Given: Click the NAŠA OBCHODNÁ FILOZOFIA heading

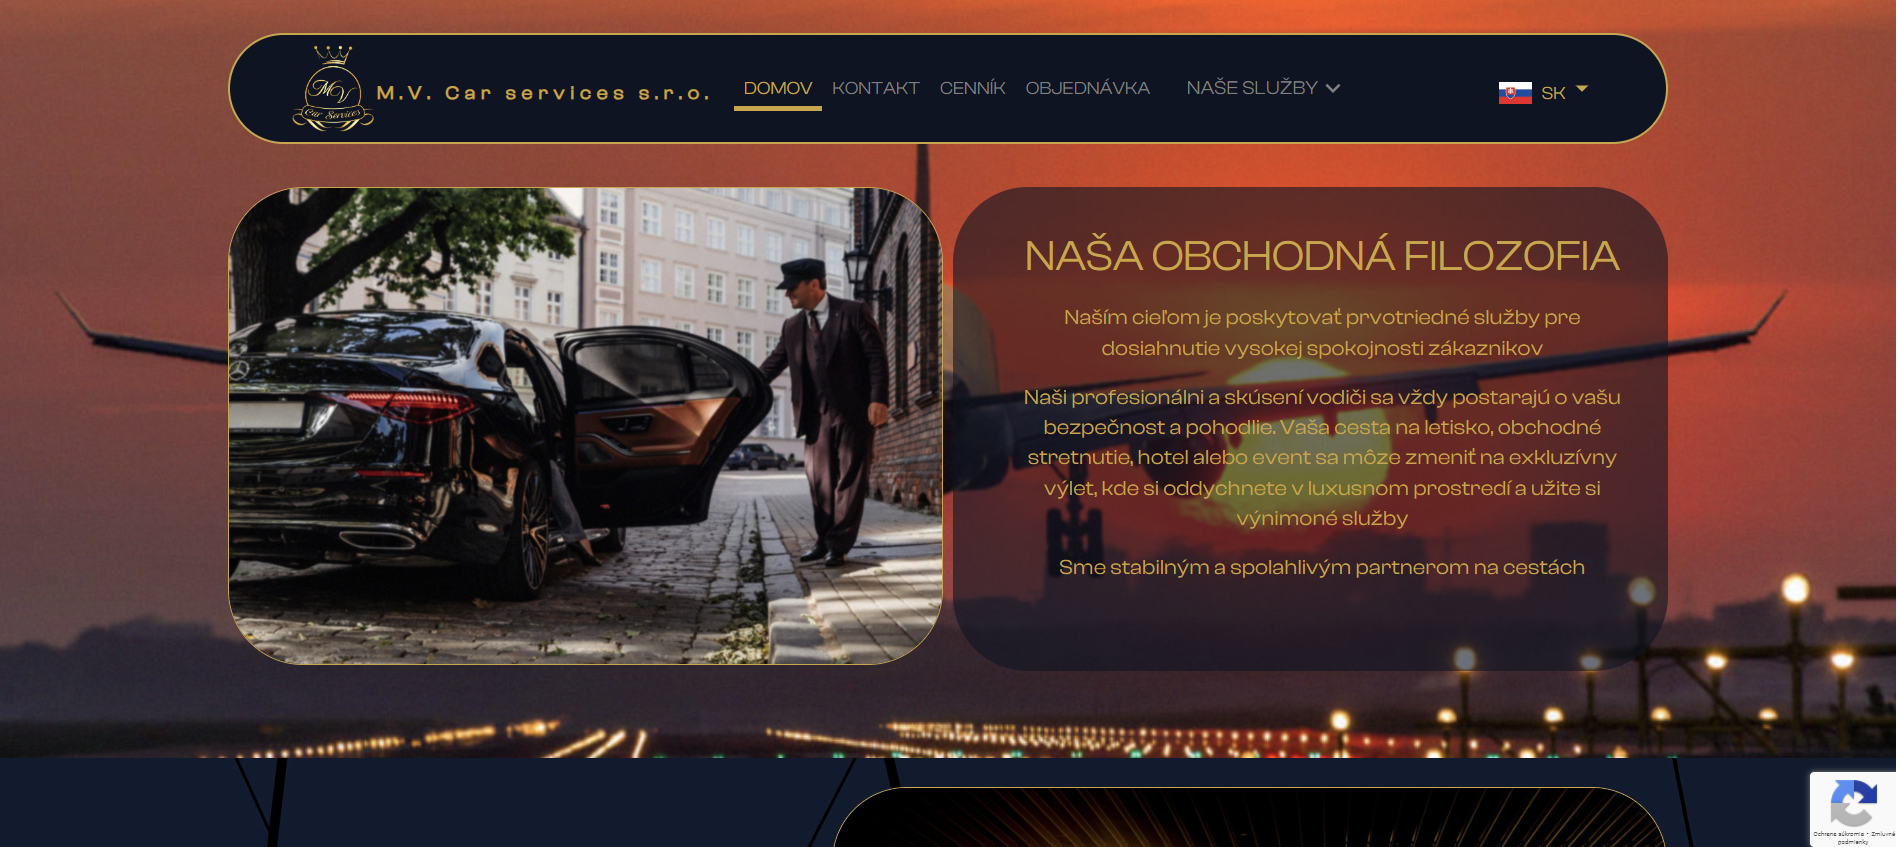Looking at the screenshot, I should [x=1322, y=256].
